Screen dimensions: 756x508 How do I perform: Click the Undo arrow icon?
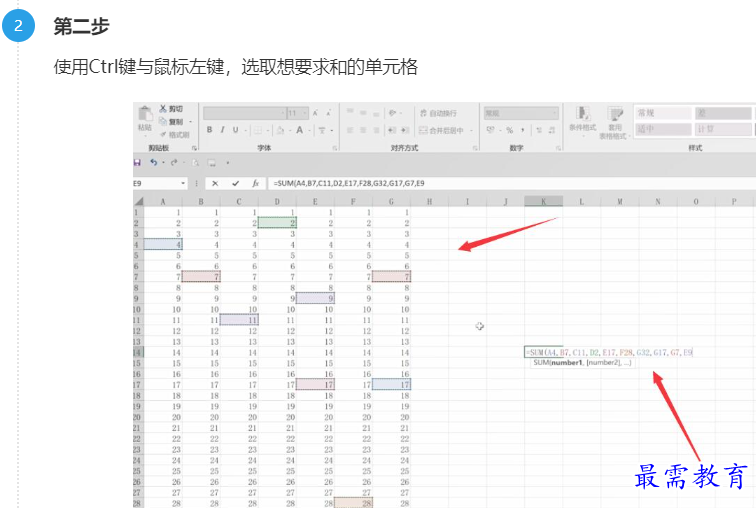(153, 162)
